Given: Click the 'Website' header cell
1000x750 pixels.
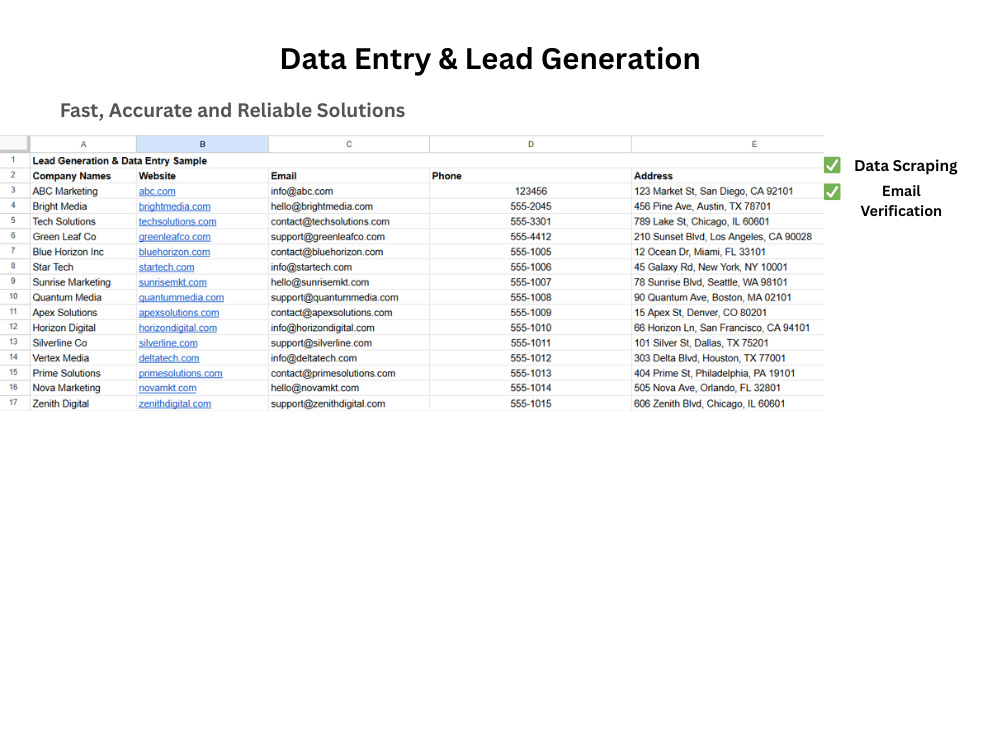Looking at the screenshot, I should pyautogui.click(x=202, y=176).
